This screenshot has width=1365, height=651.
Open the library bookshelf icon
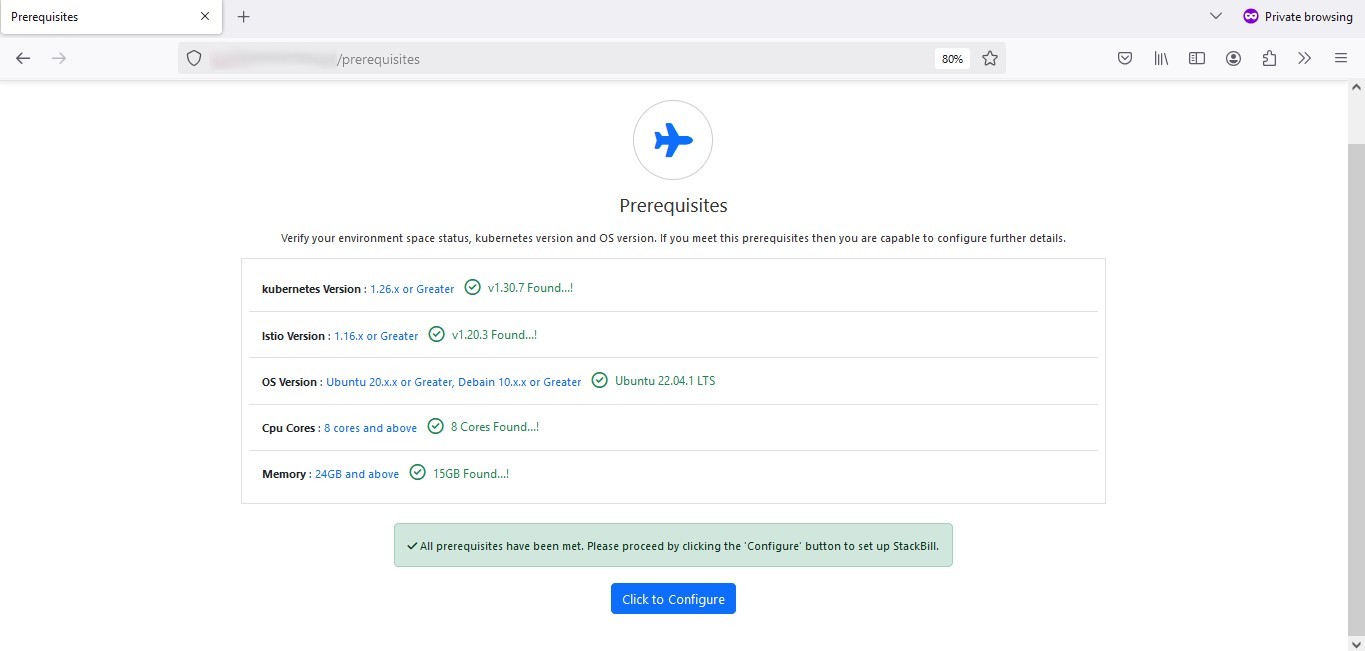click(x=1161, y=59)
